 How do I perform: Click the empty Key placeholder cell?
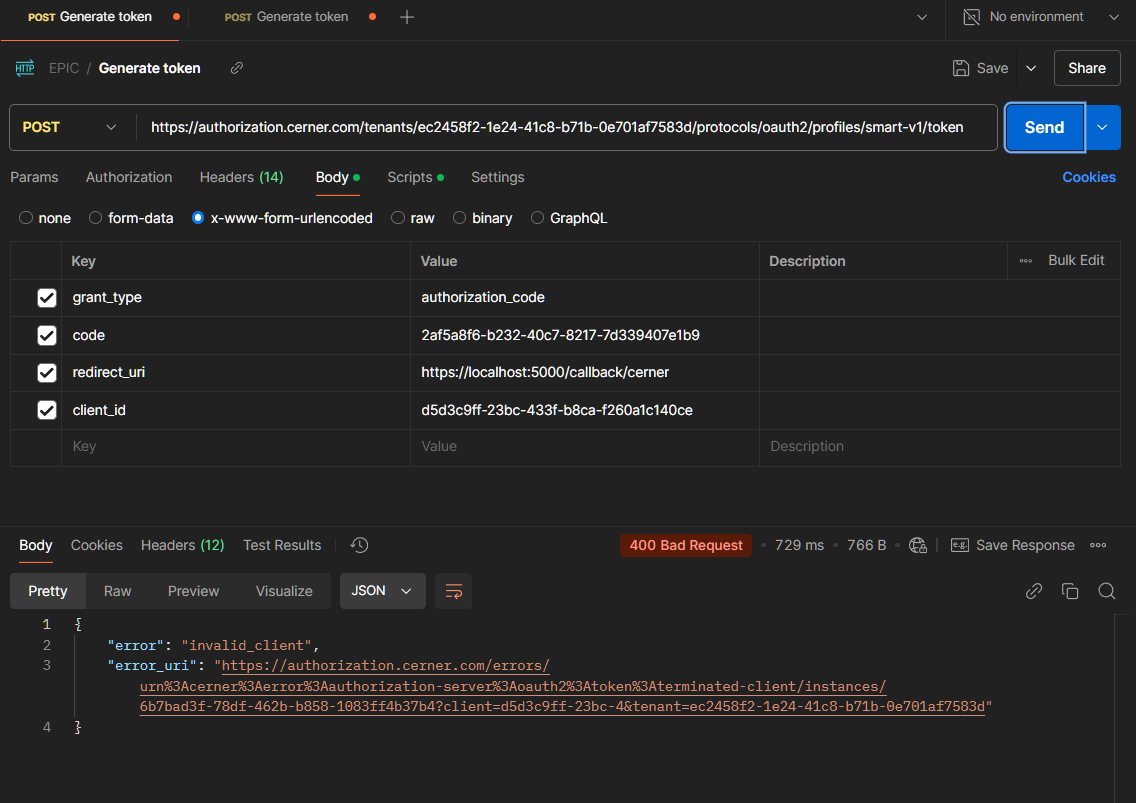235,447
